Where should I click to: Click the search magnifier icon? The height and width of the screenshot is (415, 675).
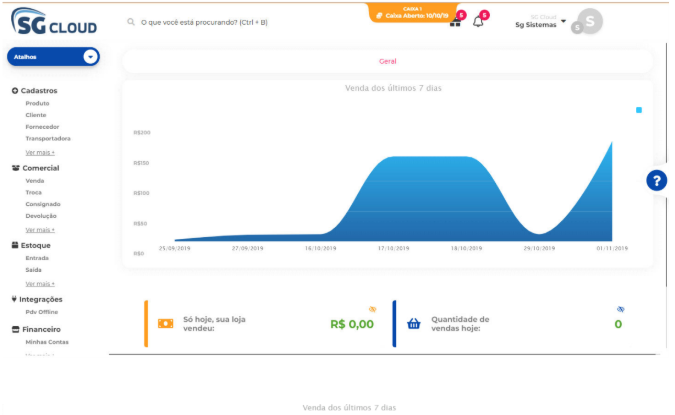(x=131, y=22)
